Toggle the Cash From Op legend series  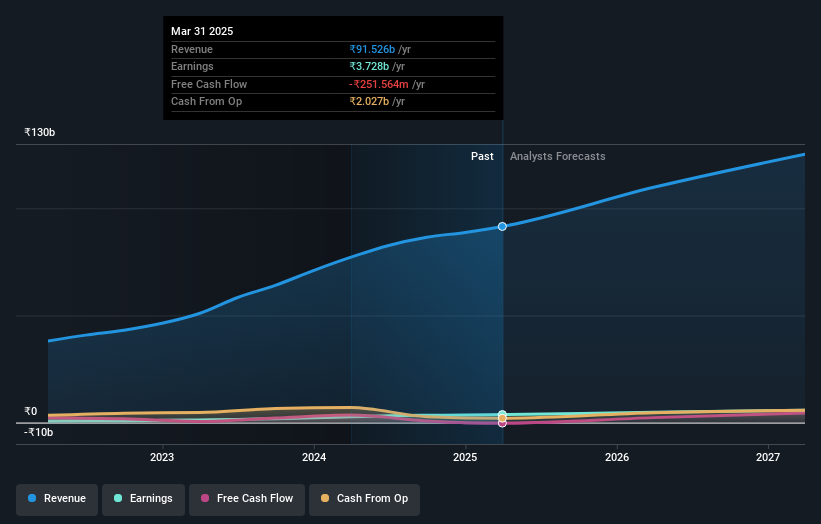point(364,498)
